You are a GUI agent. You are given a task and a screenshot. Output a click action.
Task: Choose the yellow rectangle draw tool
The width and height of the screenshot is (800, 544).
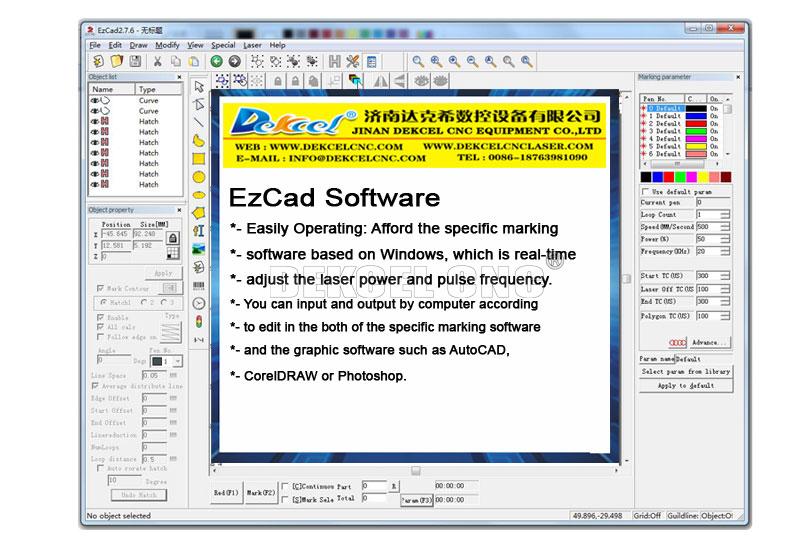click(x=199, y=158)
